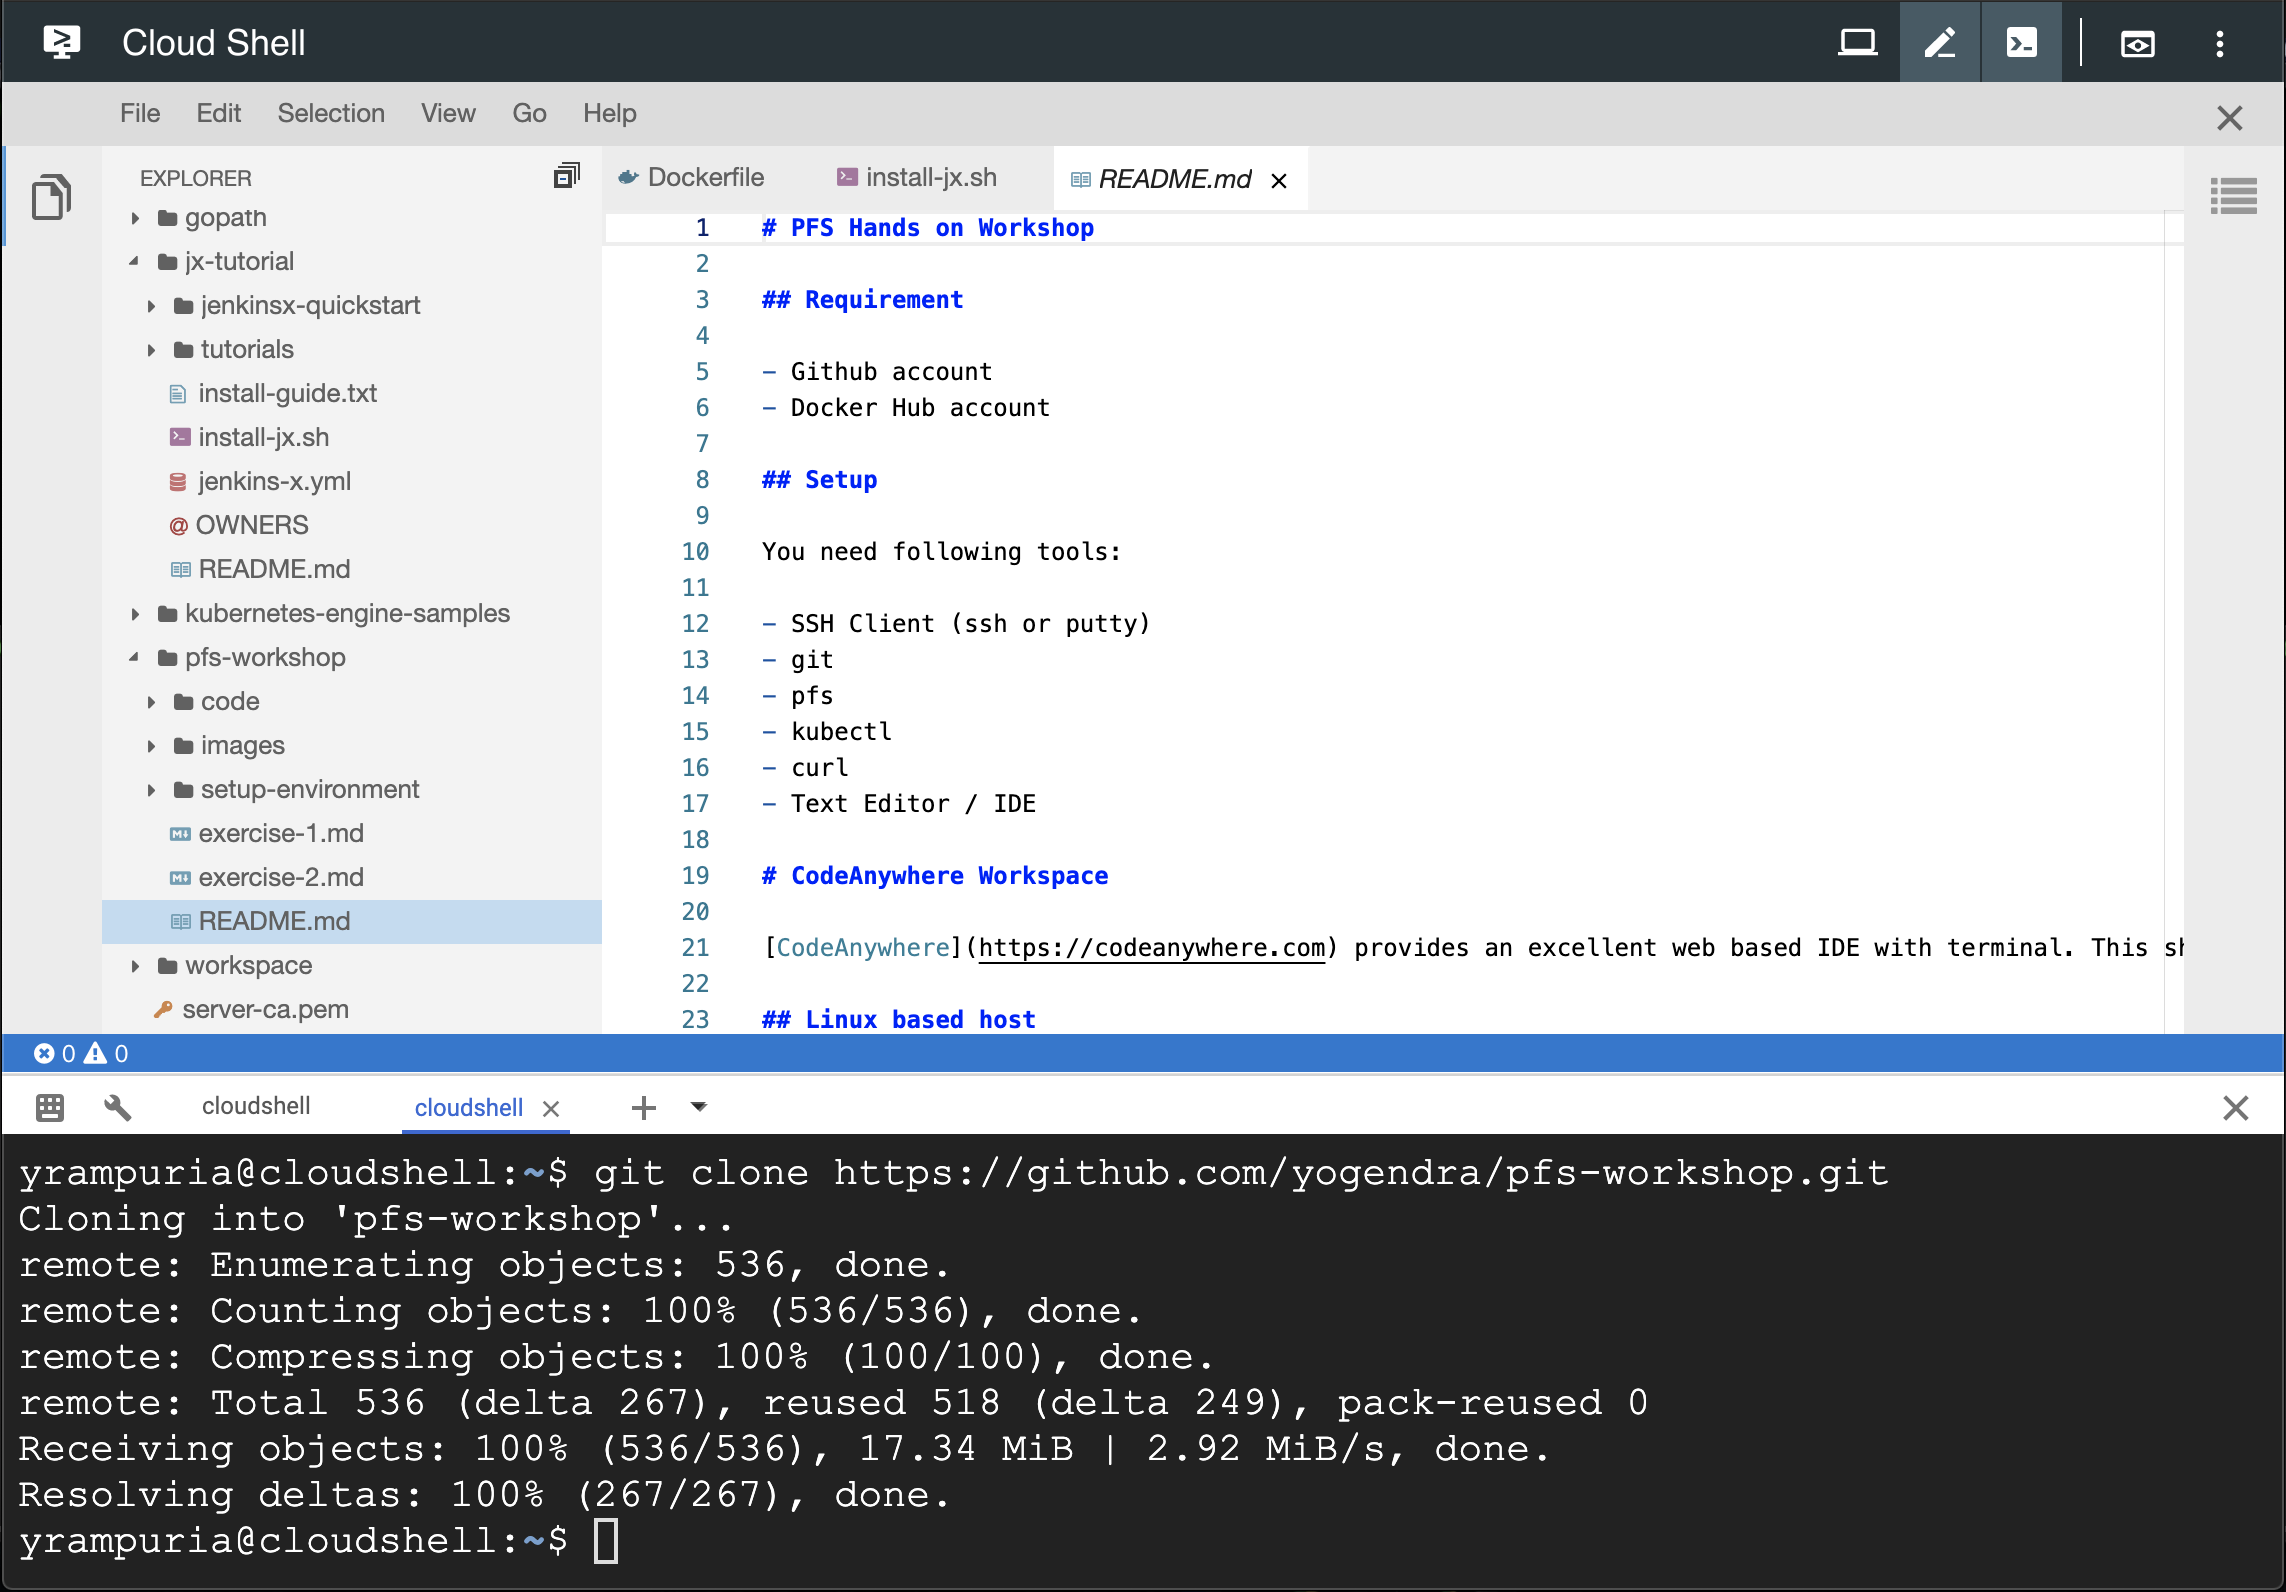Open dropdown arrow next to plus button
Screen dimensions: 2286x1592
pos(699,1106)
